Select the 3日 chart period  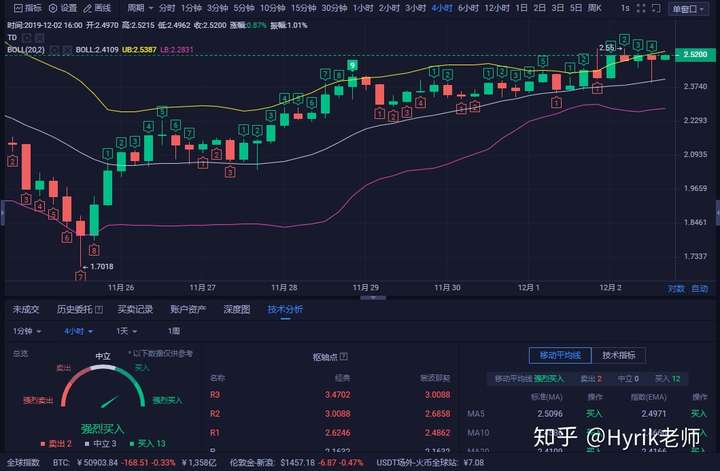click(x=557, y=8)
